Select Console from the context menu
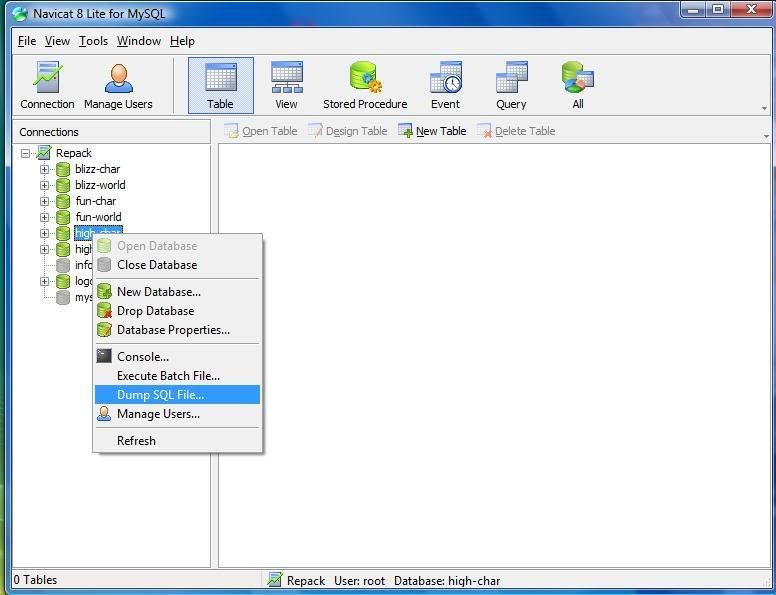This screenshot has height=595, width=776. (x=177, y=357)
